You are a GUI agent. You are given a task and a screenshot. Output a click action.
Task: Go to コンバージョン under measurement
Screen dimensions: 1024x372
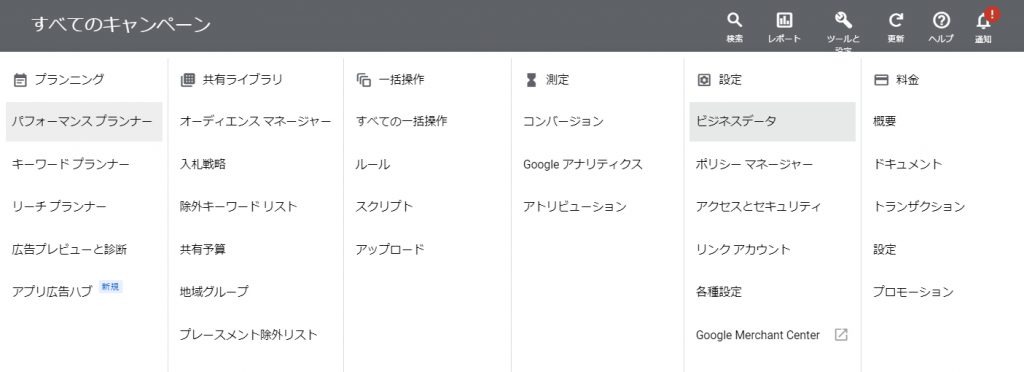coord(563,121)
